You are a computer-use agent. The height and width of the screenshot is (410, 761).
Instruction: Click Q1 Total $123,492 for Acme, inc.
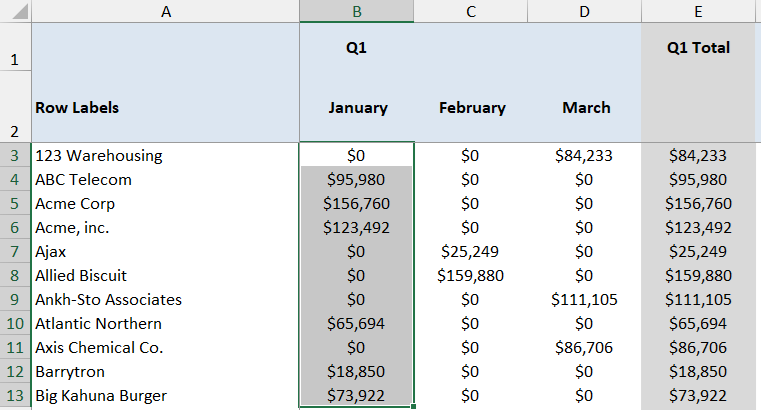pyautogui.click(x=698, y=228)
